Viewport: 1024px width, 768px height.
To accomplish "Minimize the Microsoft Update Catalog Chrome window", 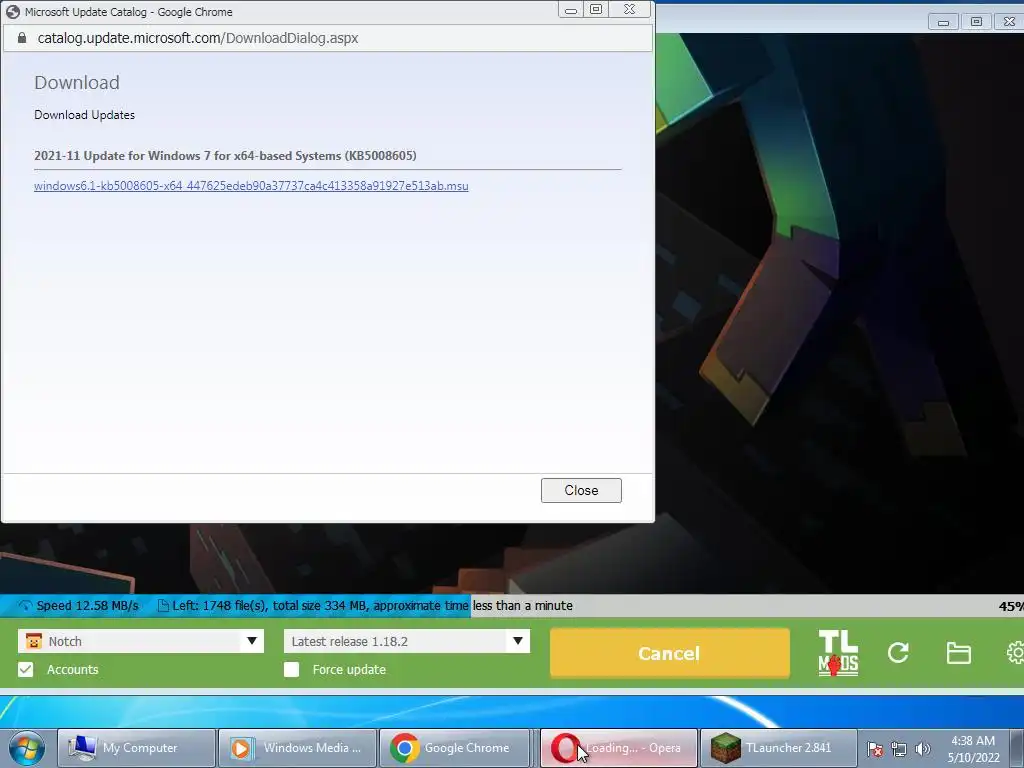I will tap(571, 10).
